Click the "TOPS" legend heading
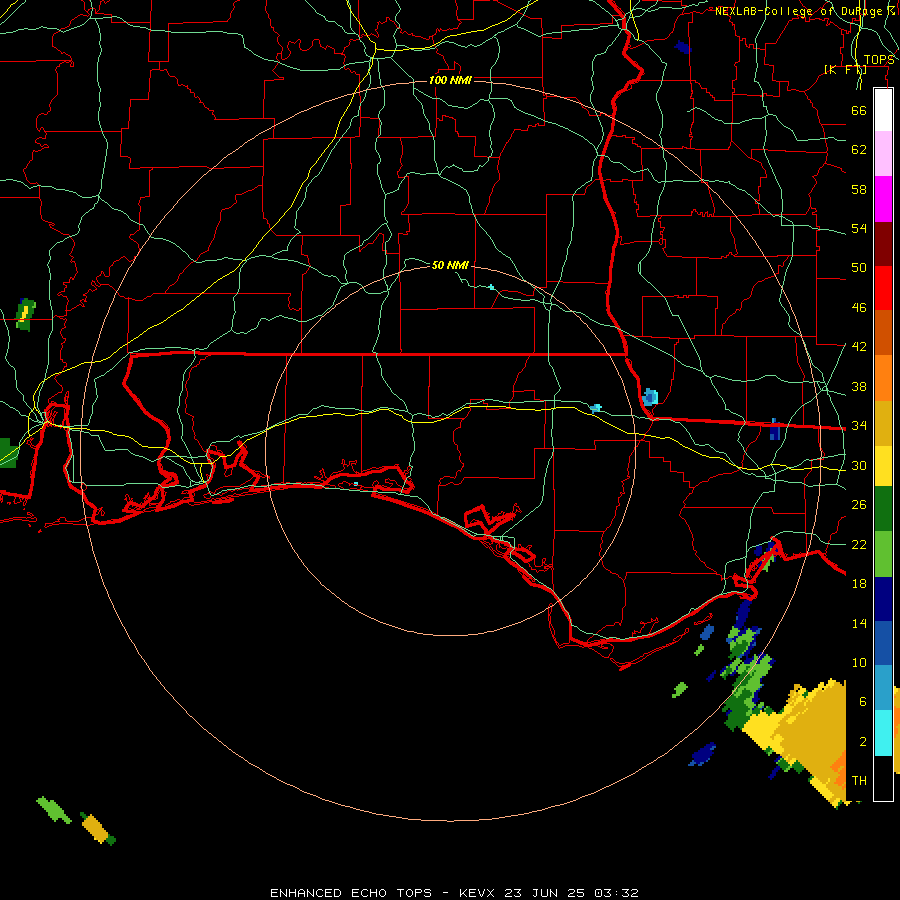 pos(879,60)
